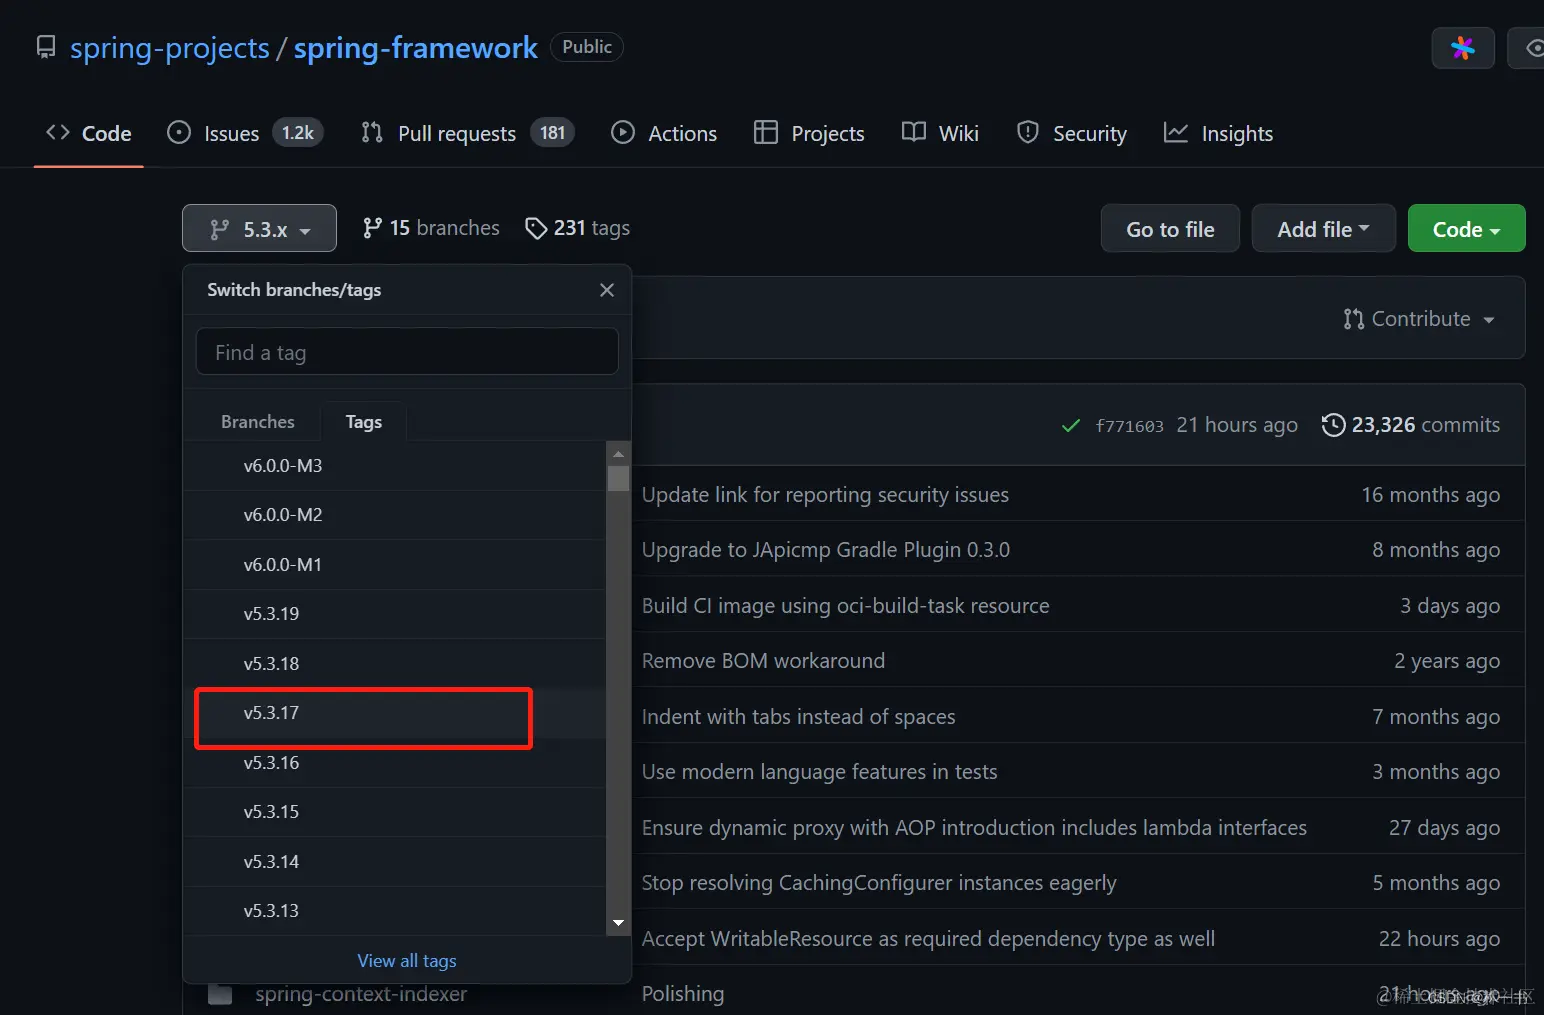The image size is (1544, 1015).
Task: Open the Polishing commit message
Action: tap(683, 994)
